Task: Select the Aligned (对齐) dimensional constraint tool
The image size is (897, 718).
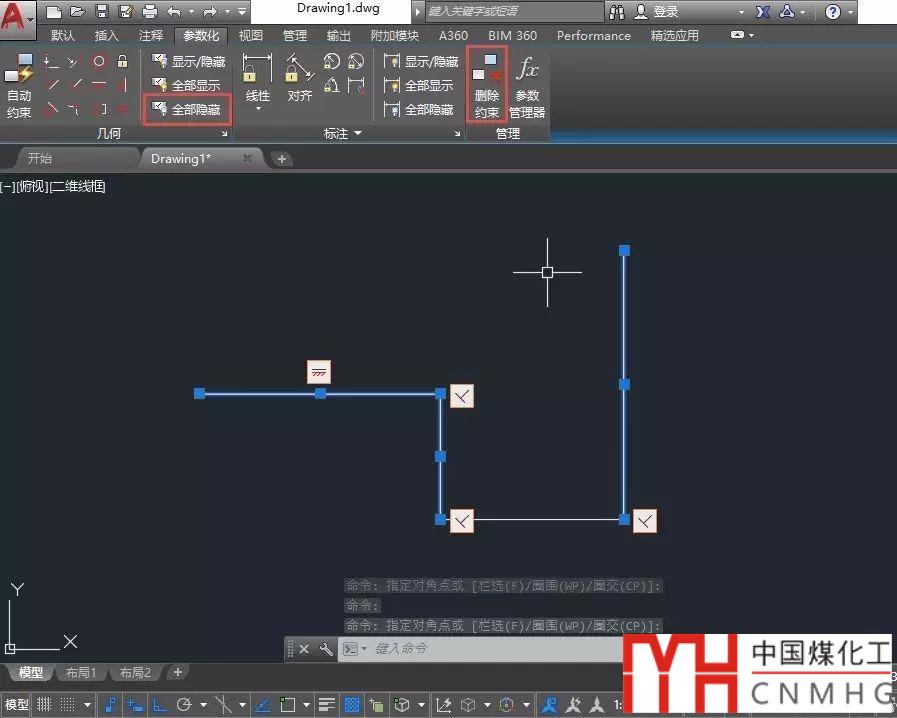Action: (300, 80)
